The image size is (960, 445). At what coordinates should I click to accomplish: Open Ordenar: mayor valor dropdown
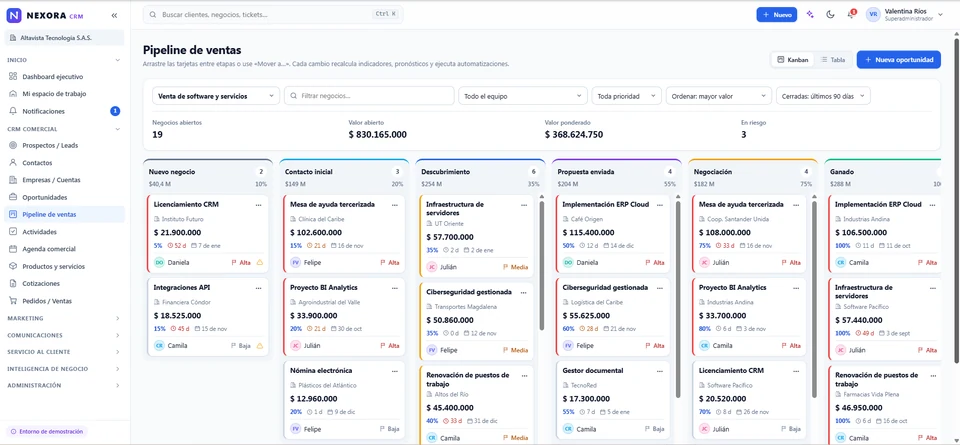point(719,95)
